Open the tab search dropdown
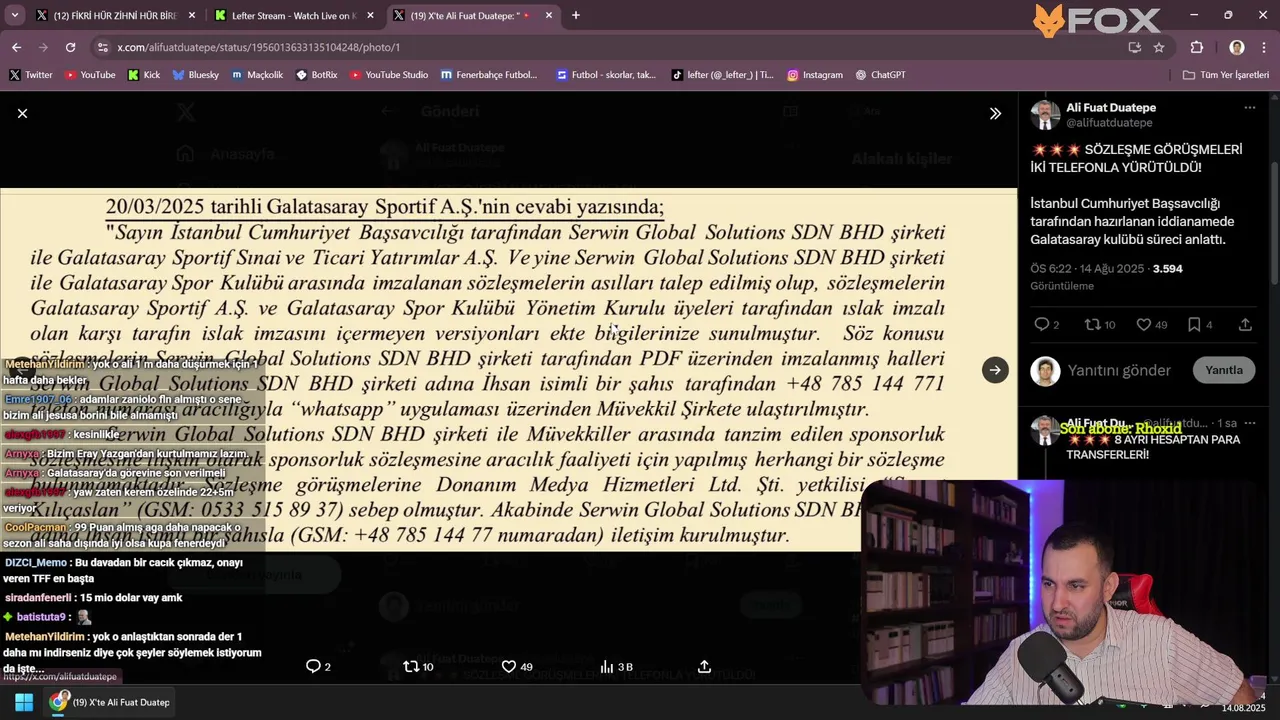The image size is (1280, 720). [14, 15]
